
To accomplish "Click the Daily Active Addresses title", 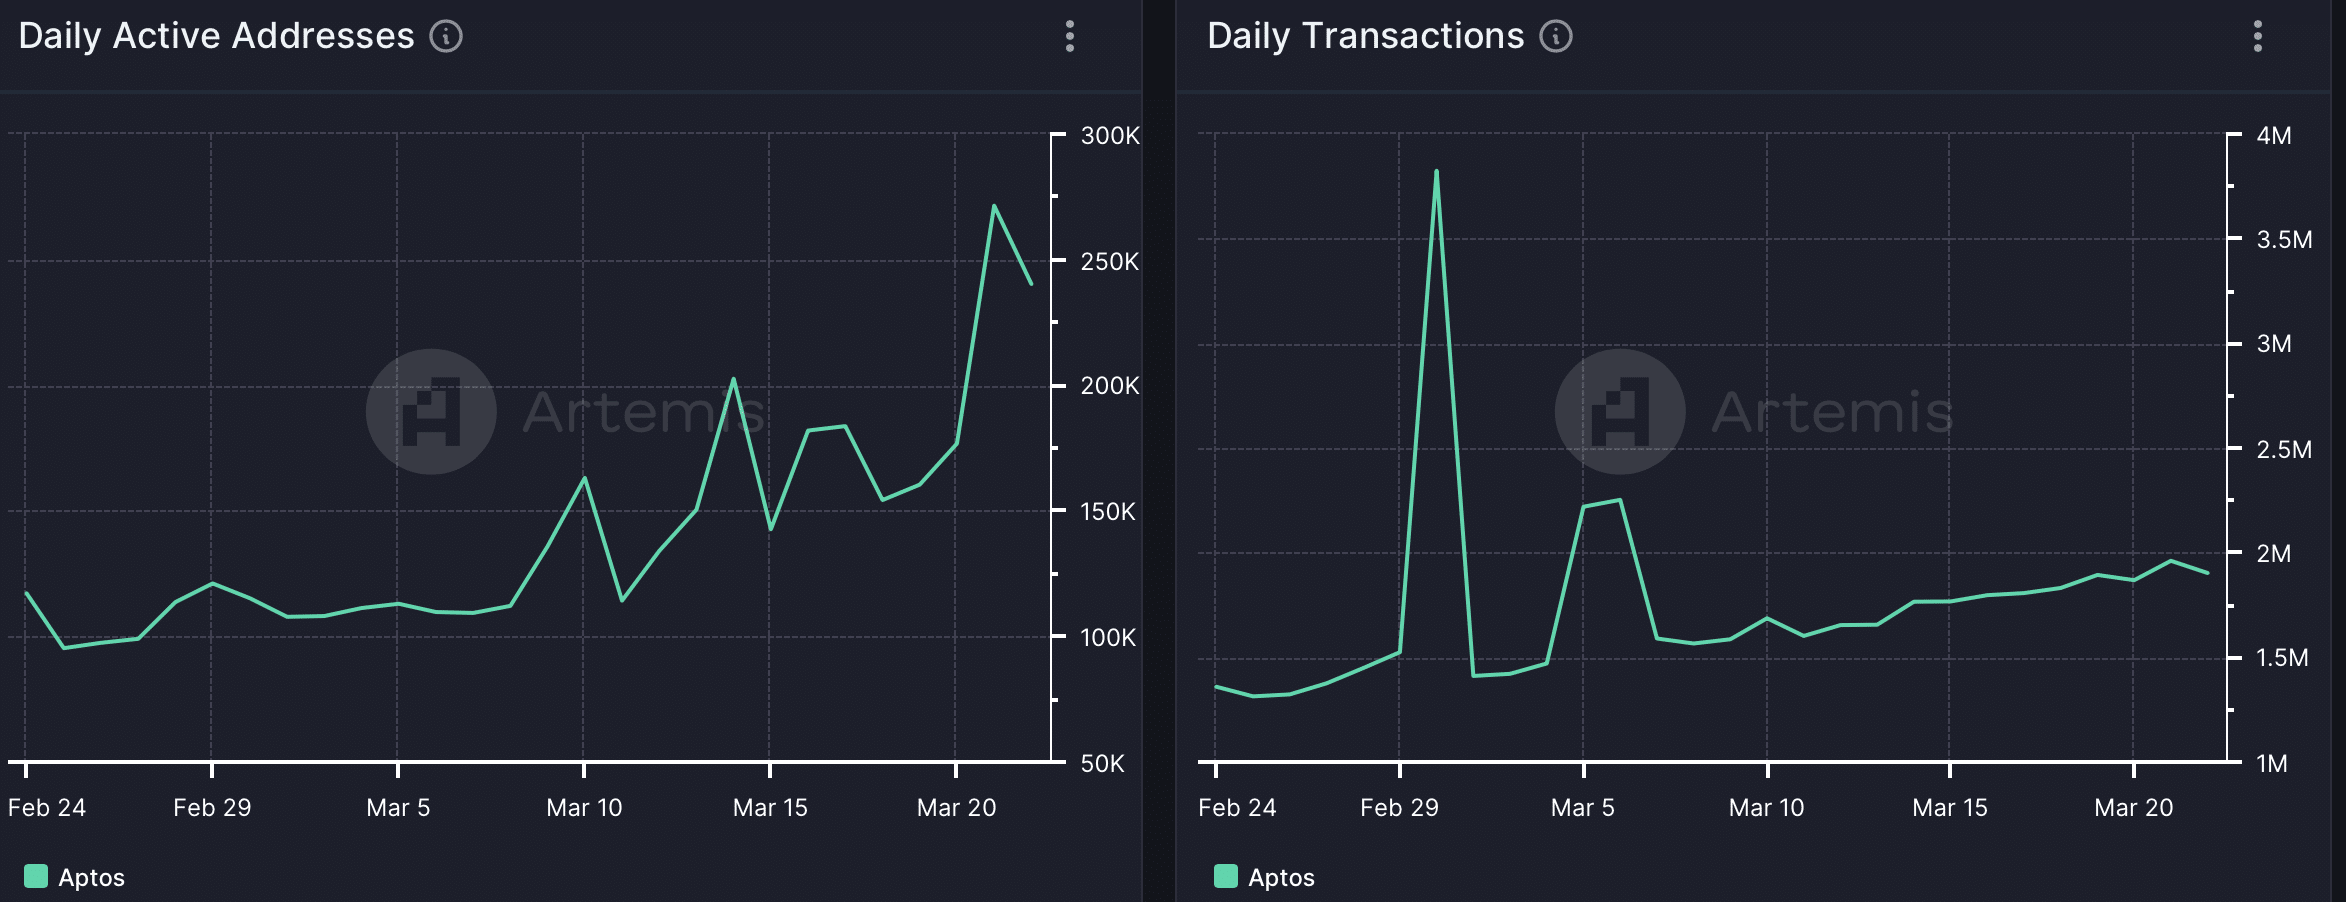I will 216,36.
